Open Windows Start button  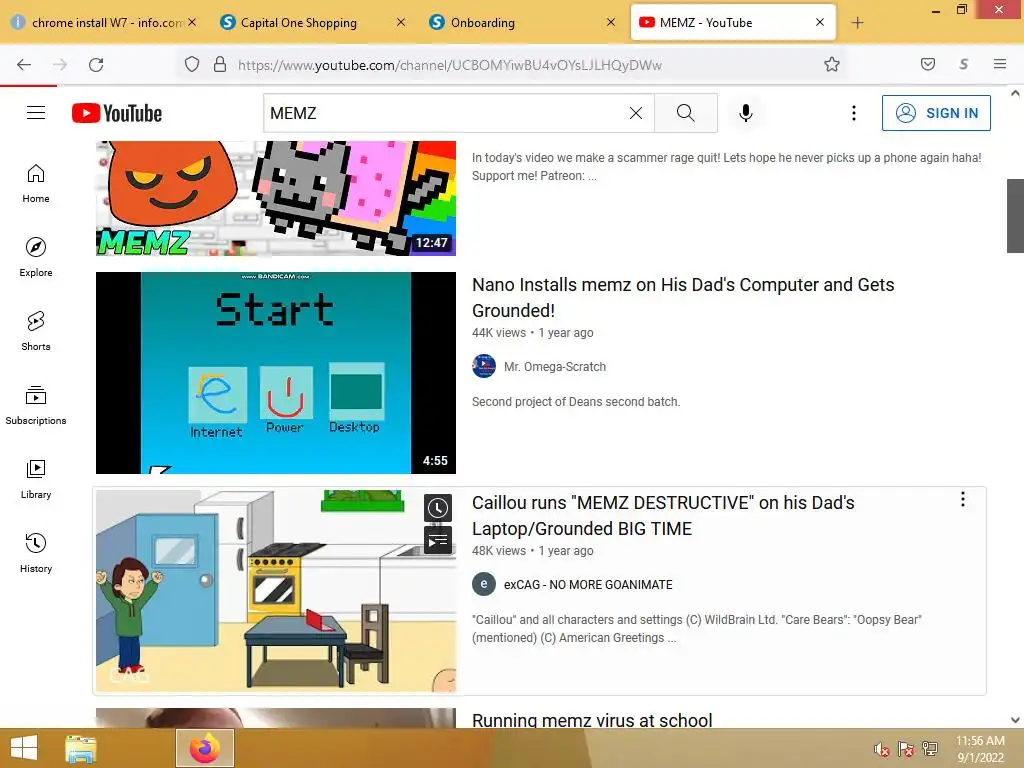coord(24,748)
